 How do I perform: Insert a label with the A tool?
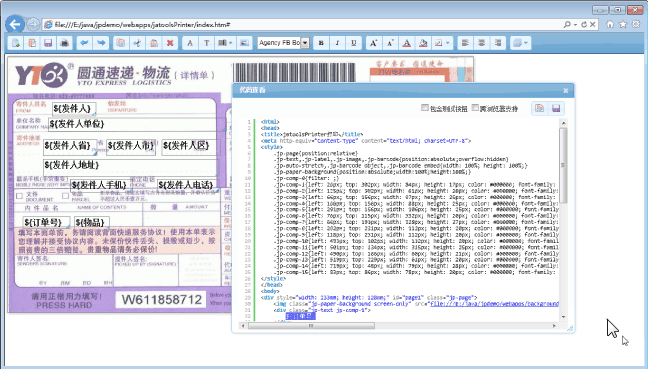[190, 43]
